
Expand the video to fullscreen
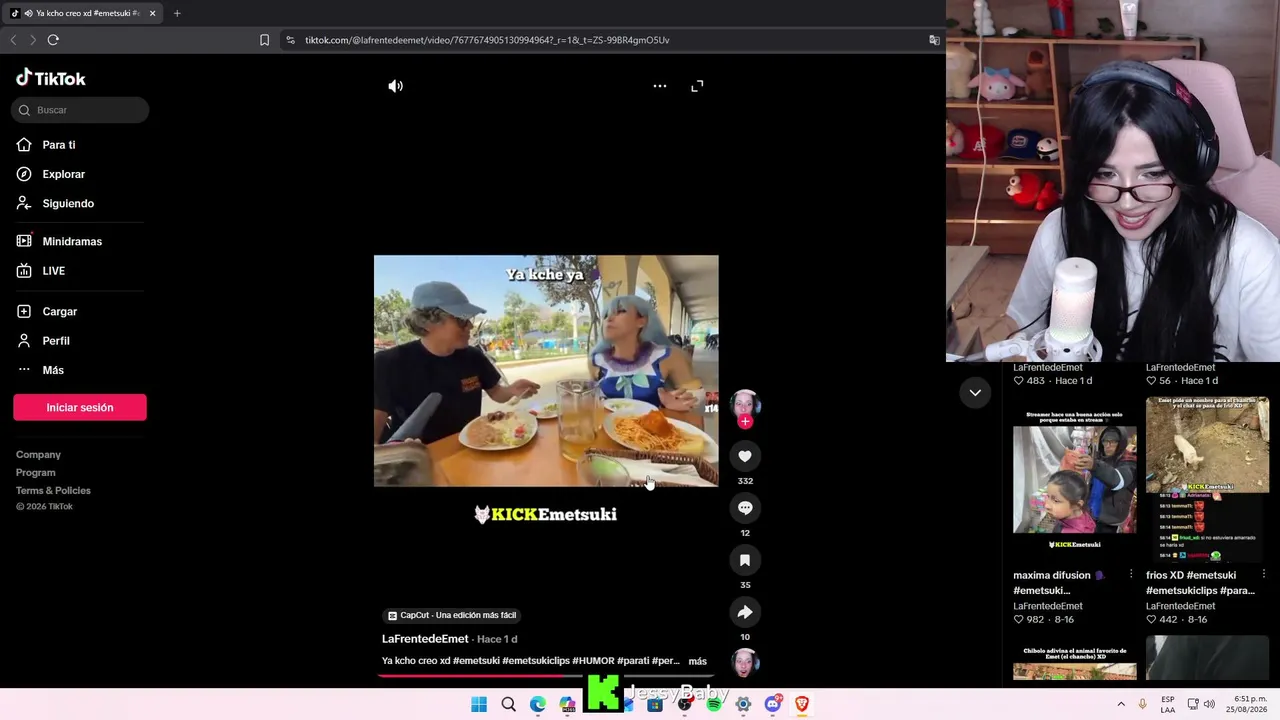[697, 86]
